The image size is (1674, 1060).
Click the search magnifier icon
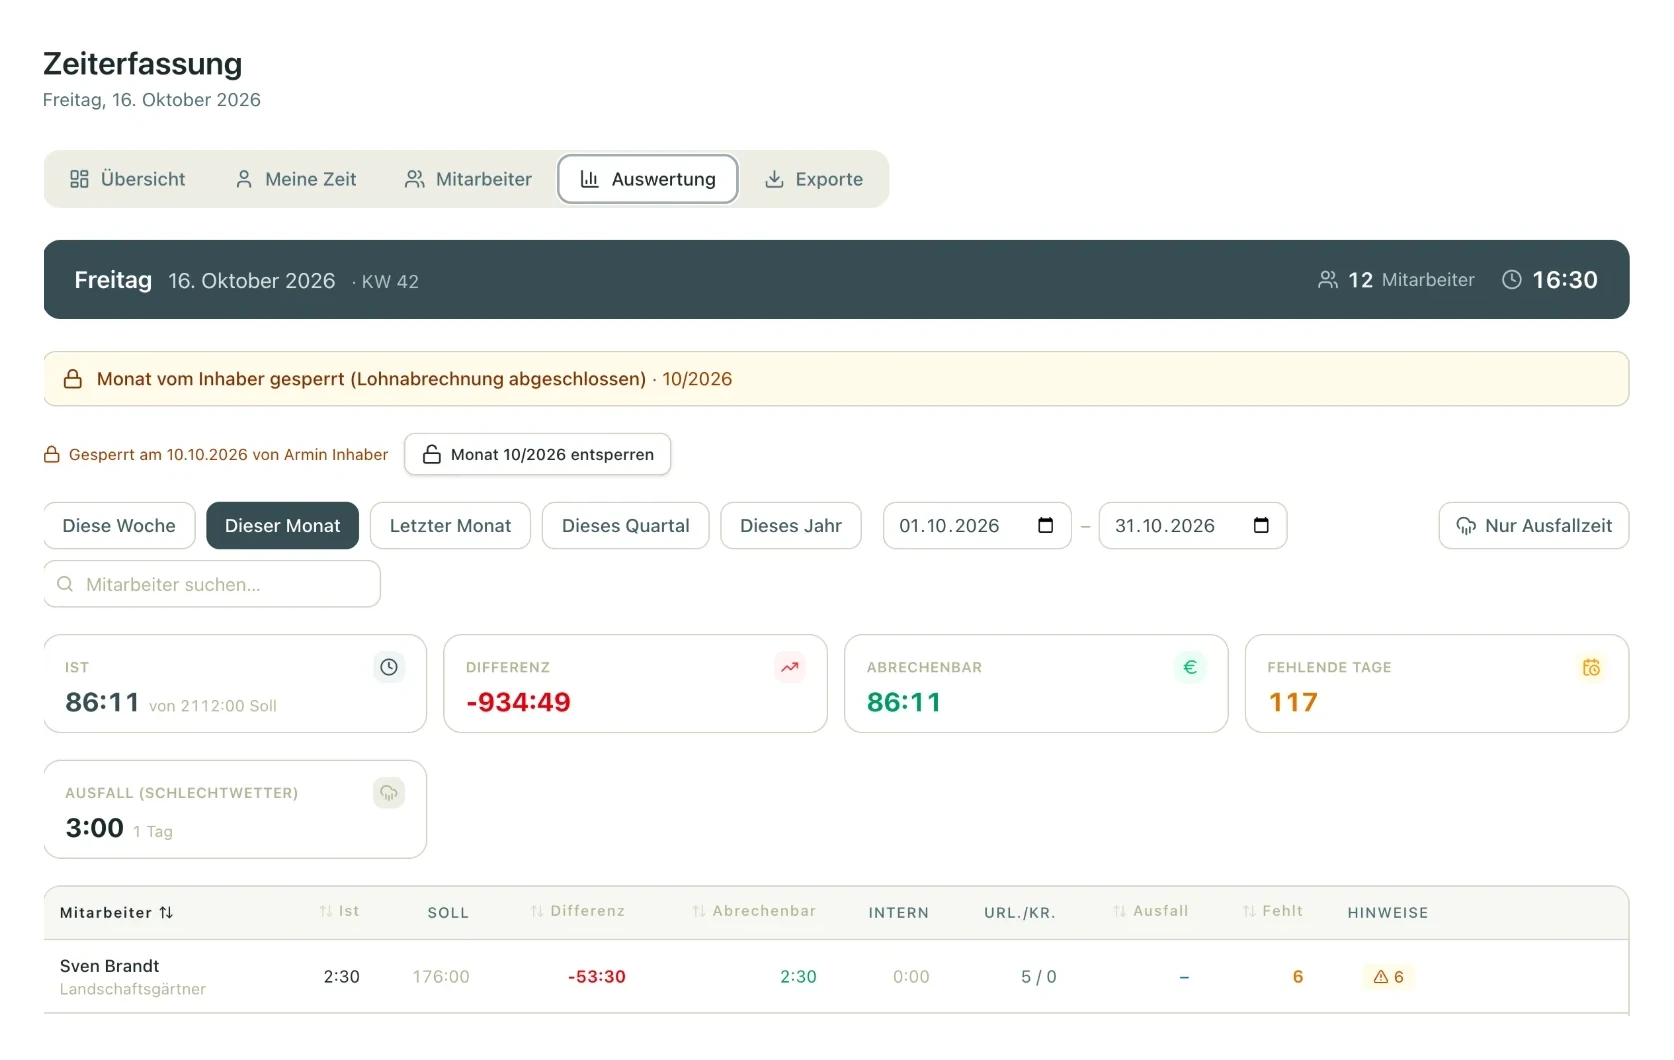pos(65,584)
